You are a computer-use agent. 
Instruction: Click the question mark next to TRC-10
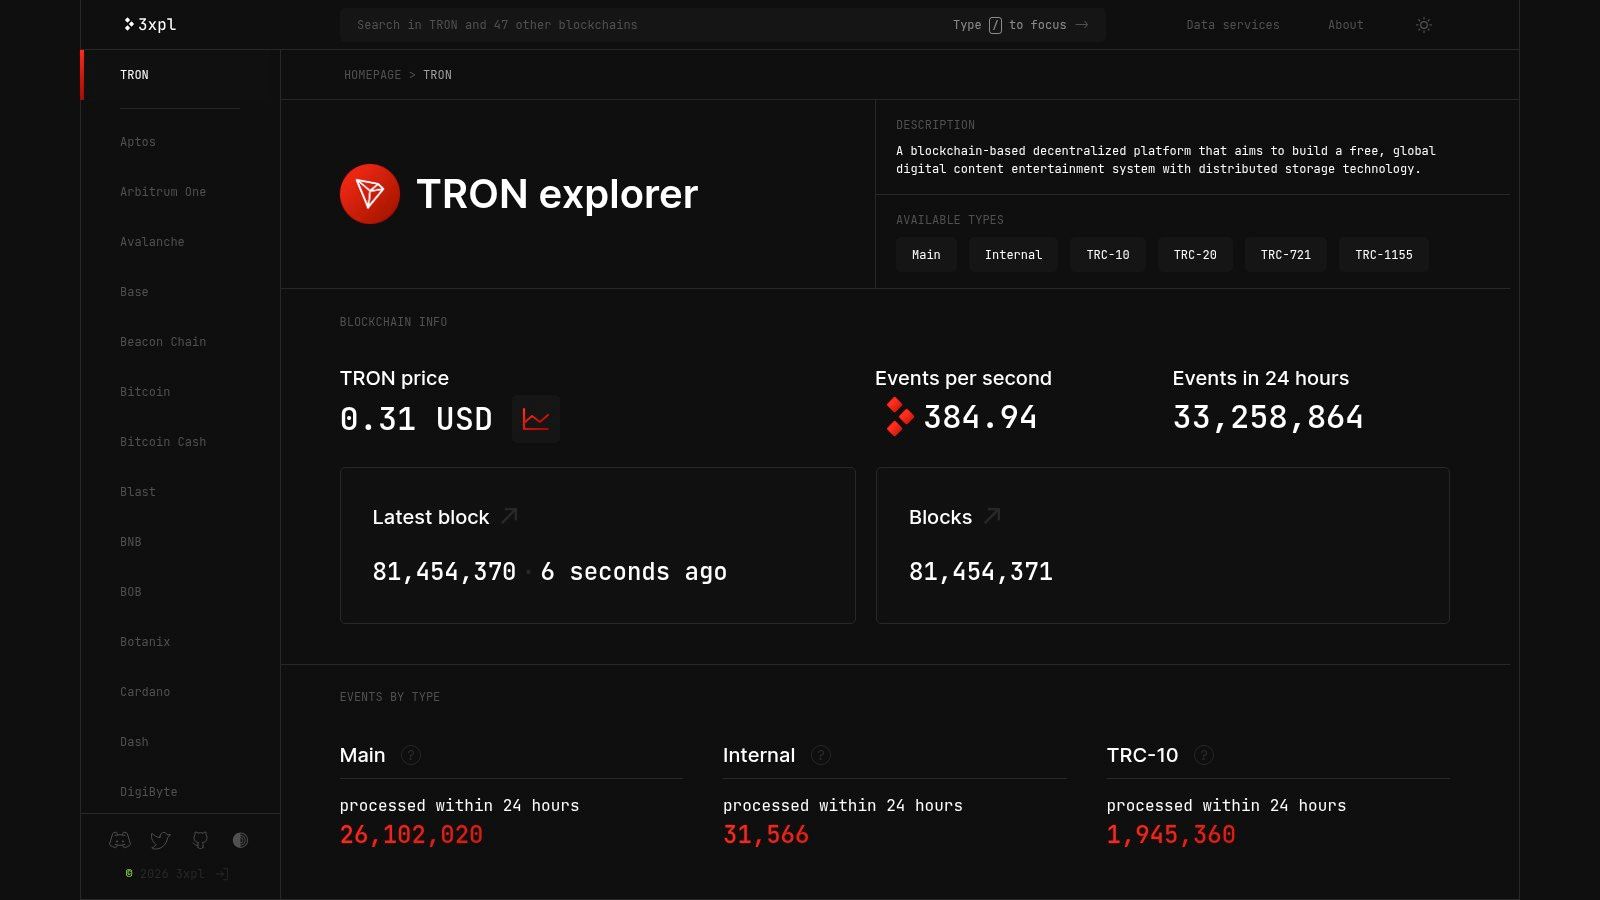point(1205,756)
